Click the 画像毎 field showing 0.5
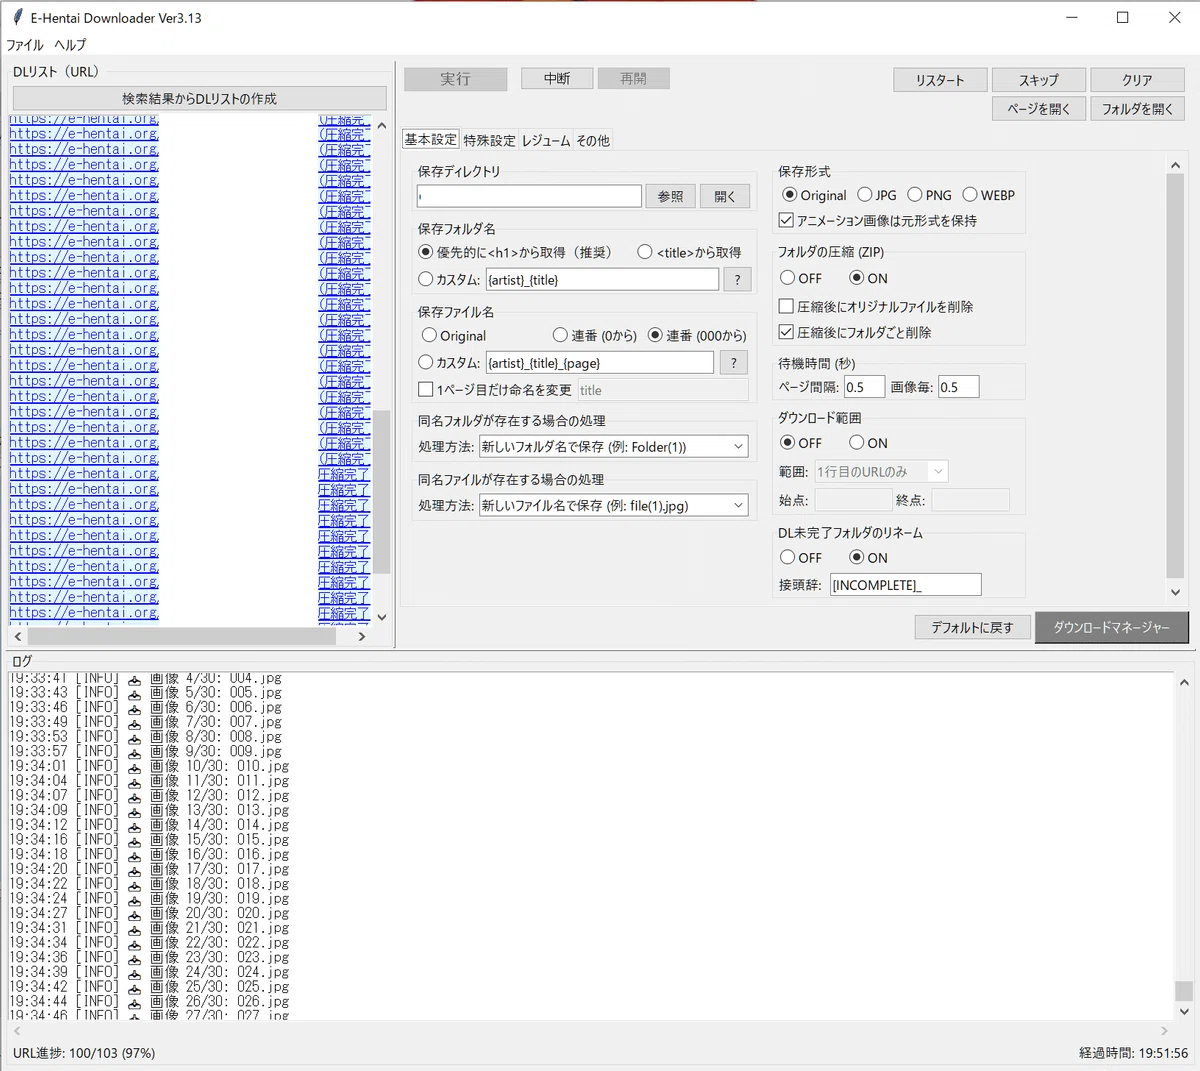This screenshot has height=1071, width=1200. [958, 387]
